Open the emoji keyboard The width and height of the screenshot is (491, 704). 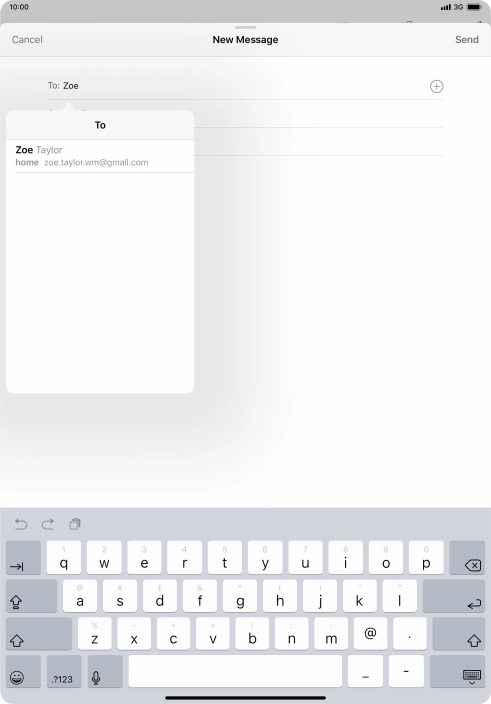[23, 671]
